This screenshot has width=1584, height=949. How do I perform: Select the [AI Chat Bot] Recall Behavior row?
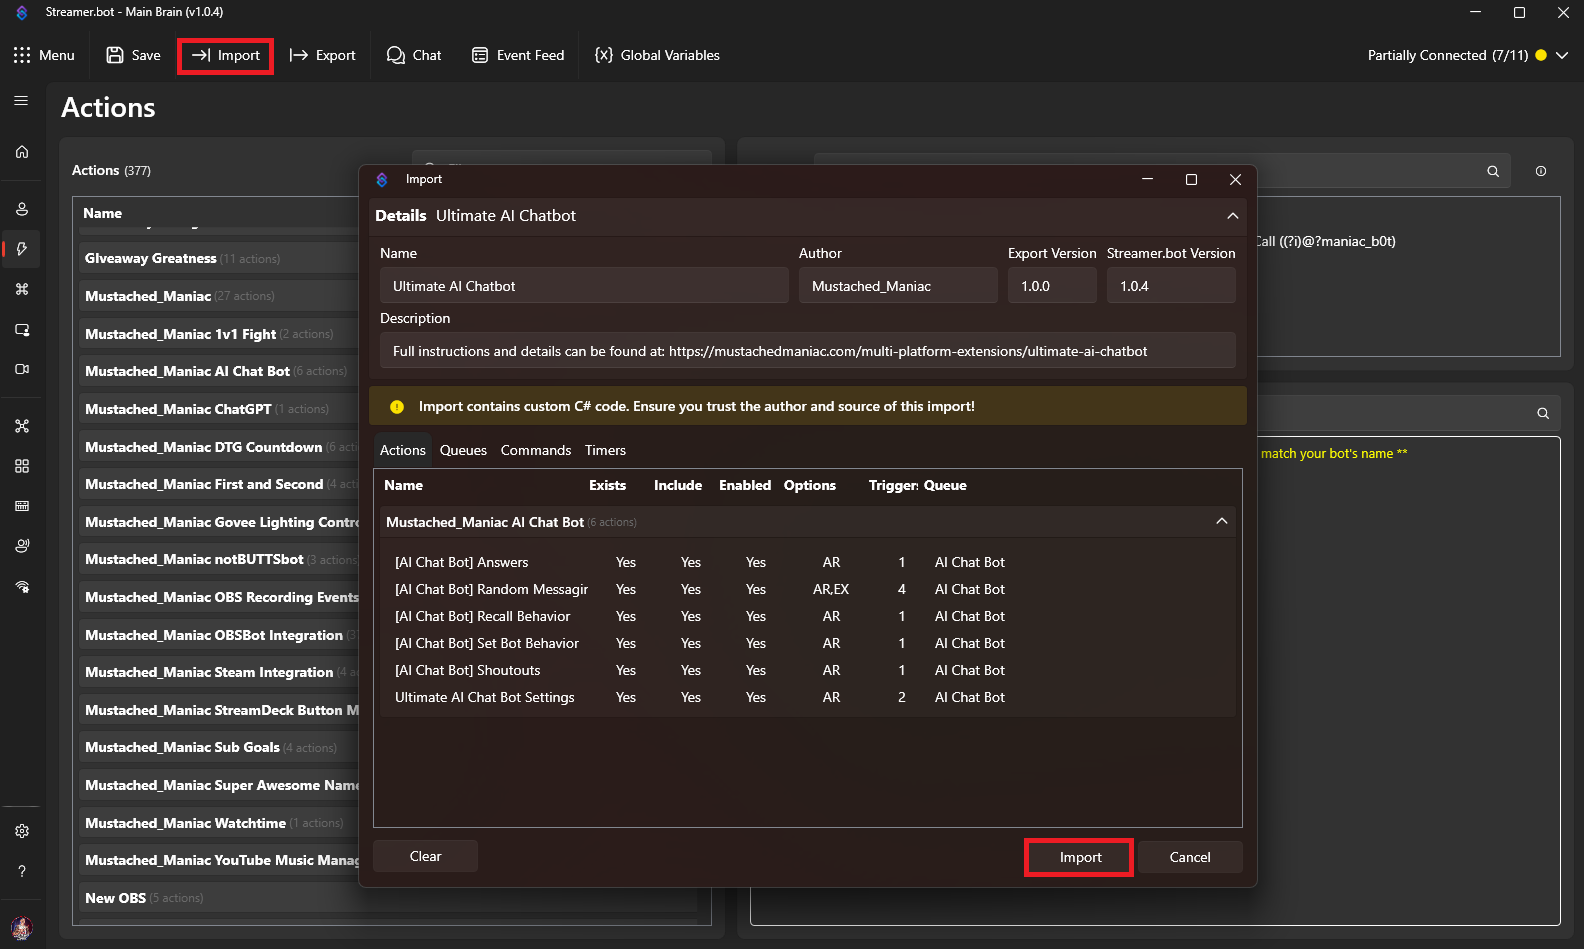coord(808,616)
